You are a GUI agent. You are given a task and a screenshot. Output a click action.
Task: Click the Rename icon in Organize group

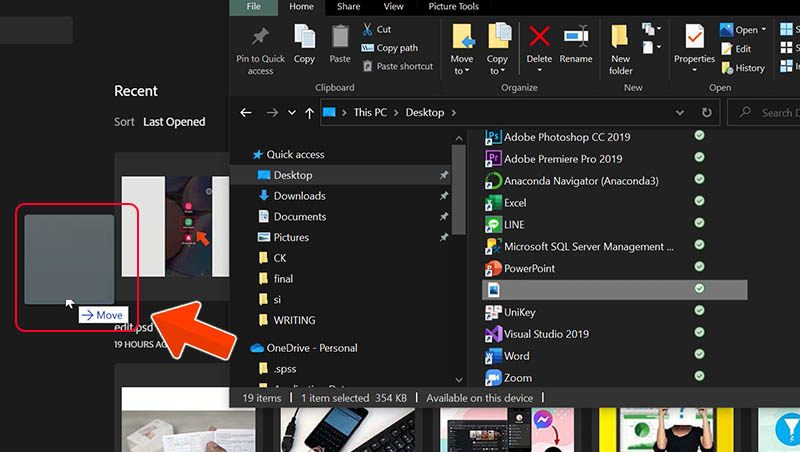(575, 38)
